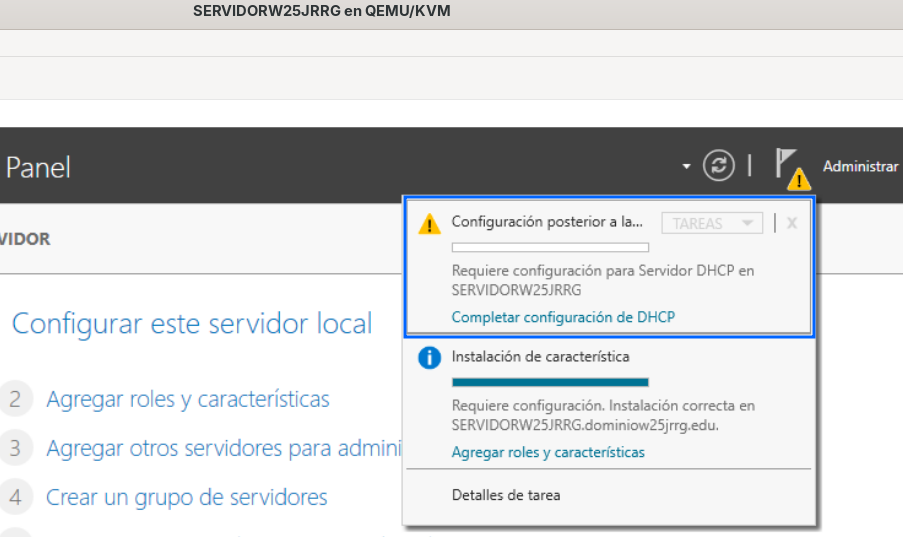Image resolution: width=903 pixels, height=537 pixels.
Task: Open Detalles de tarea
Action: click(x=506, y=495)
